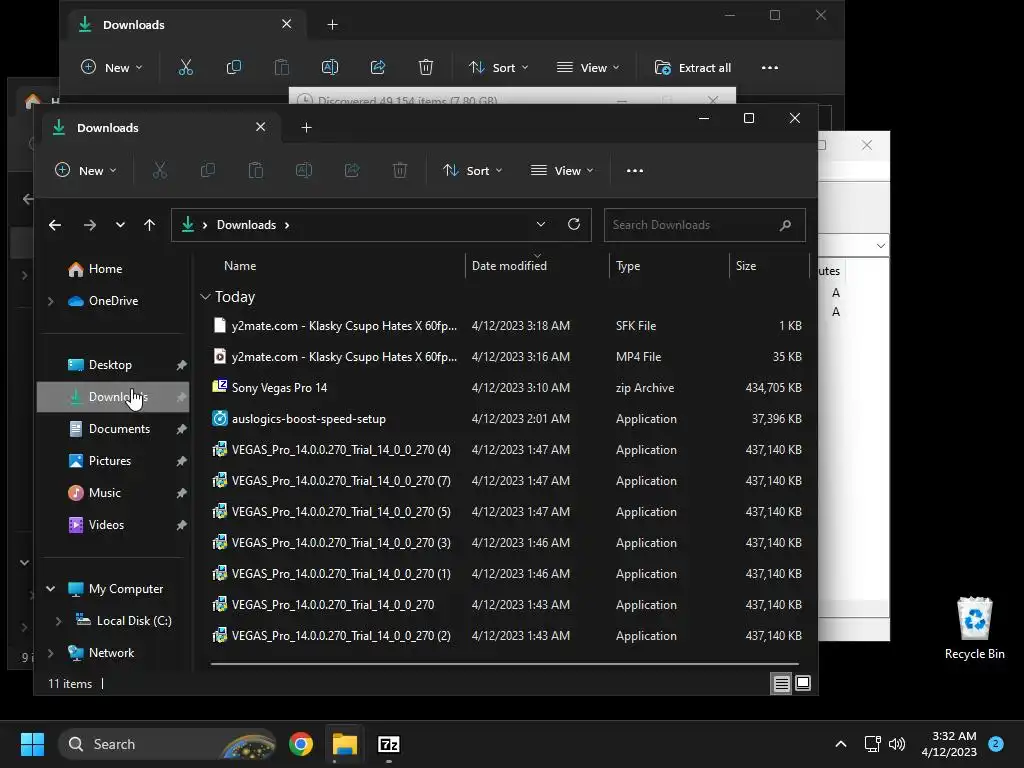Open recent locations dropdown arrow

tap(120, 225)
